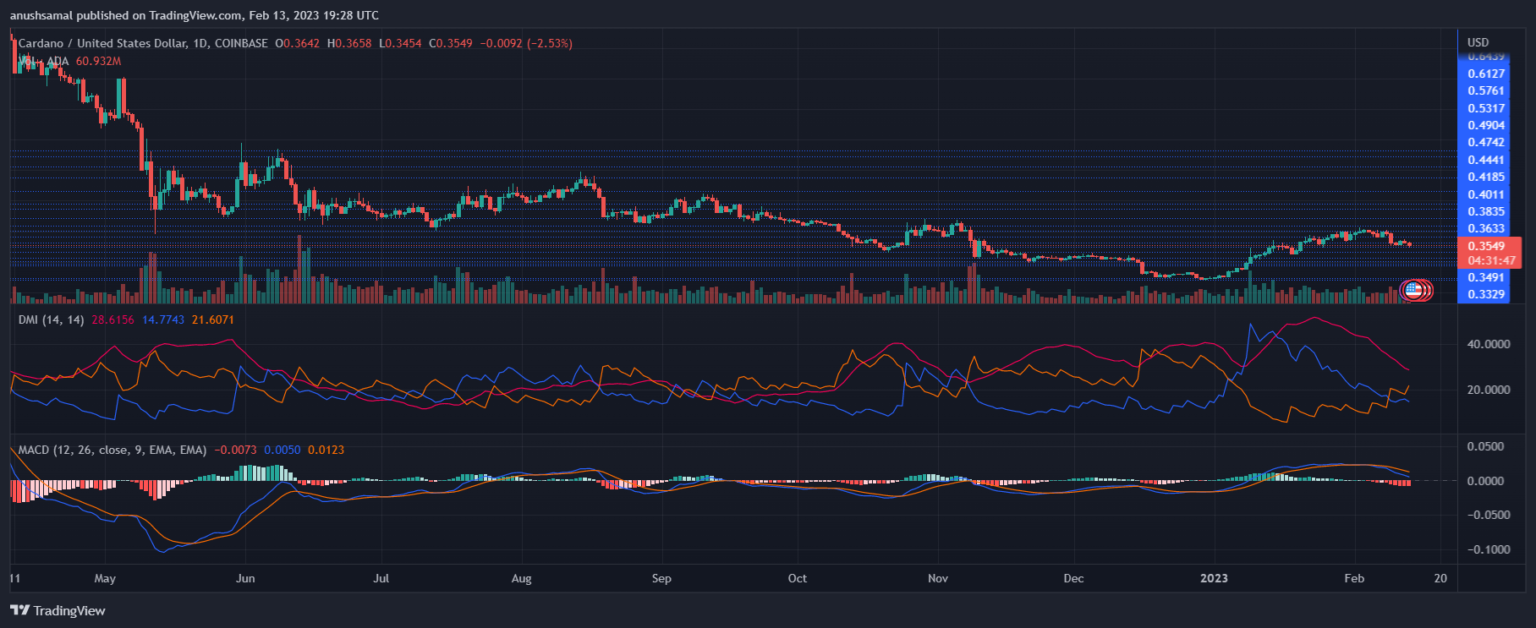This screenshot has width=1536, height=628.
Task: Click the open price value O0.3642
Action: (x=299, y=43)
